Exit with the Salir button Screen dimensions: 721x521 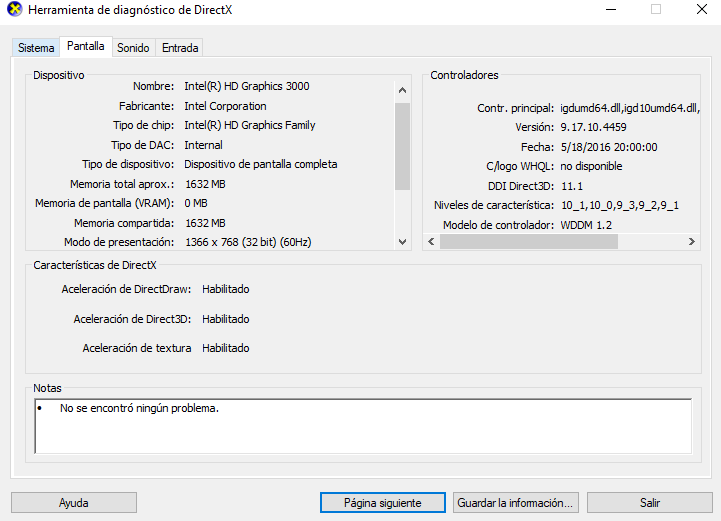[x=650, y=503]
